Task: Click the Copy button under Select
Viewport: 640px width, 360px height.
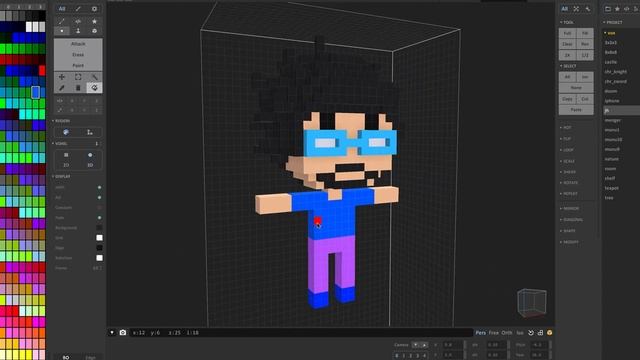Action: (567, 99)
